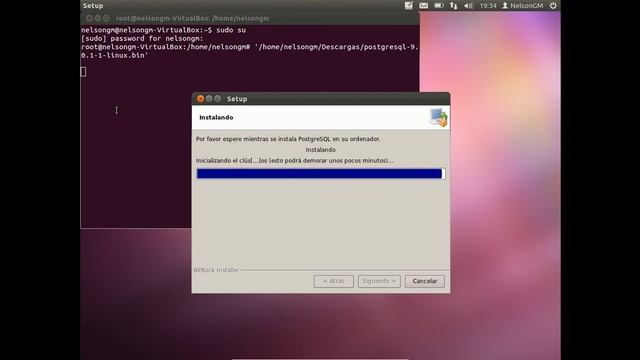Screen dimensions: 640x360
Task: Open the network connection indicator
Action: [453, 5]
